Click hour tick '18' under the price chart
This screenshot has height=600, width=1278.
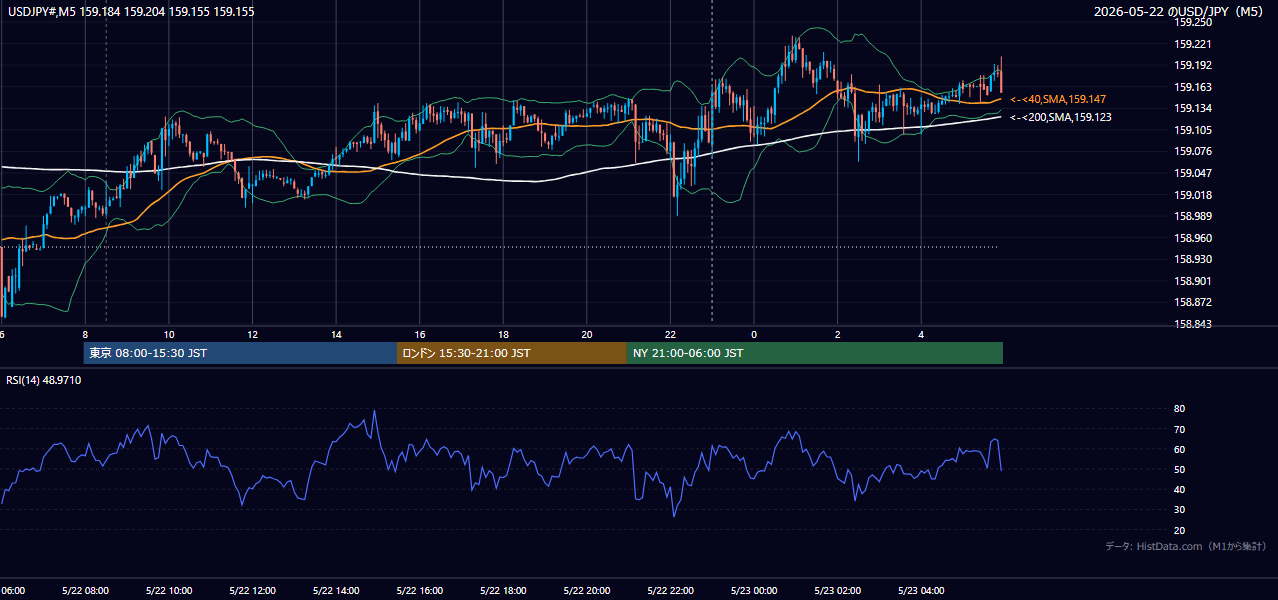pos(503,334)
